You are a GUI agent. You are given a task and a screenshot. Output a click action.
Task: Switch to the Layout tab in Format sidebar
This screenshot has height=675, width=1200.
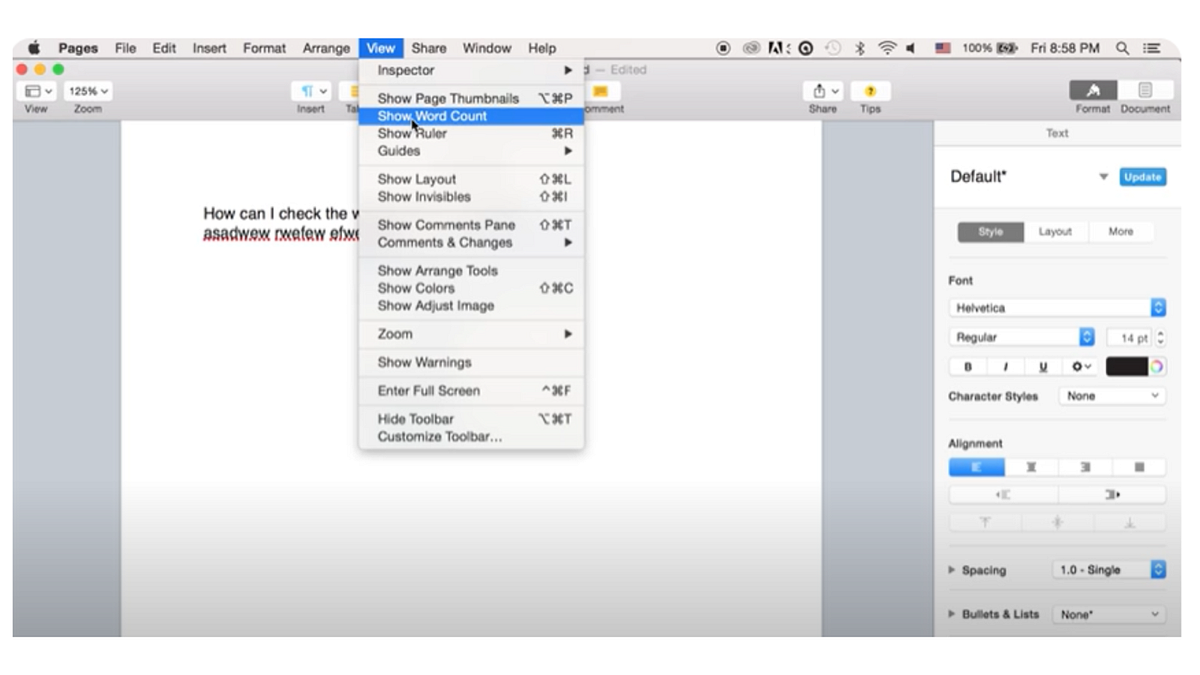[x=1055, y=231]
